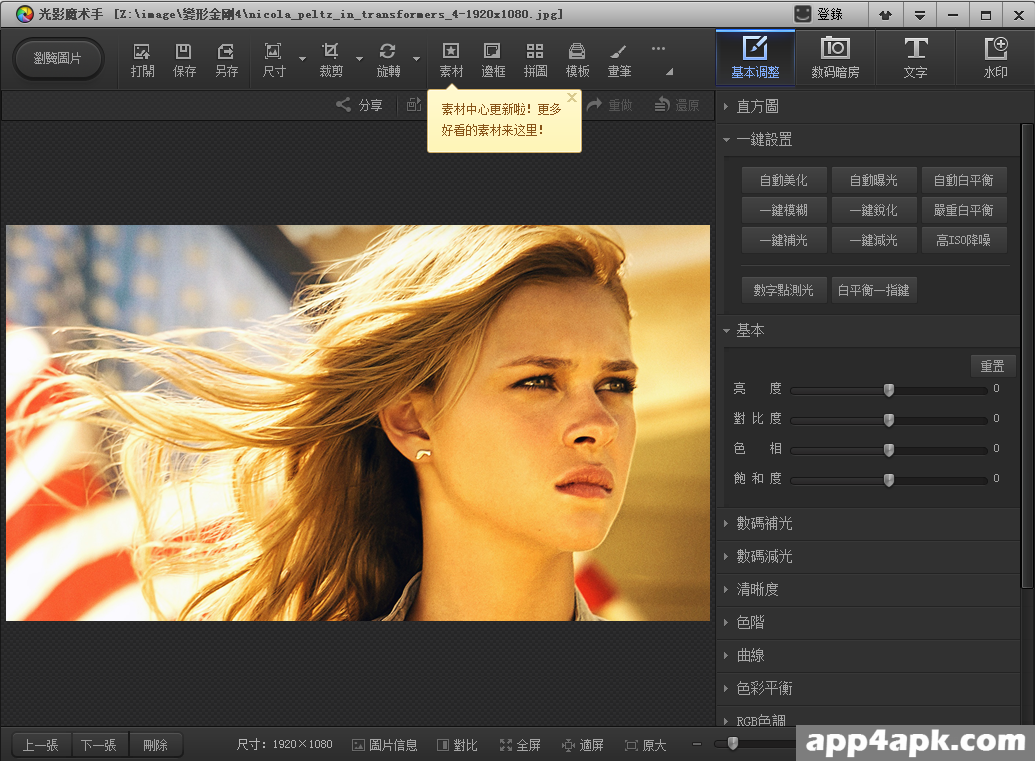This screenshot has width=1035, height=761.
Task: Apply 一鍵模糊 blur
Action: (784, 211)
